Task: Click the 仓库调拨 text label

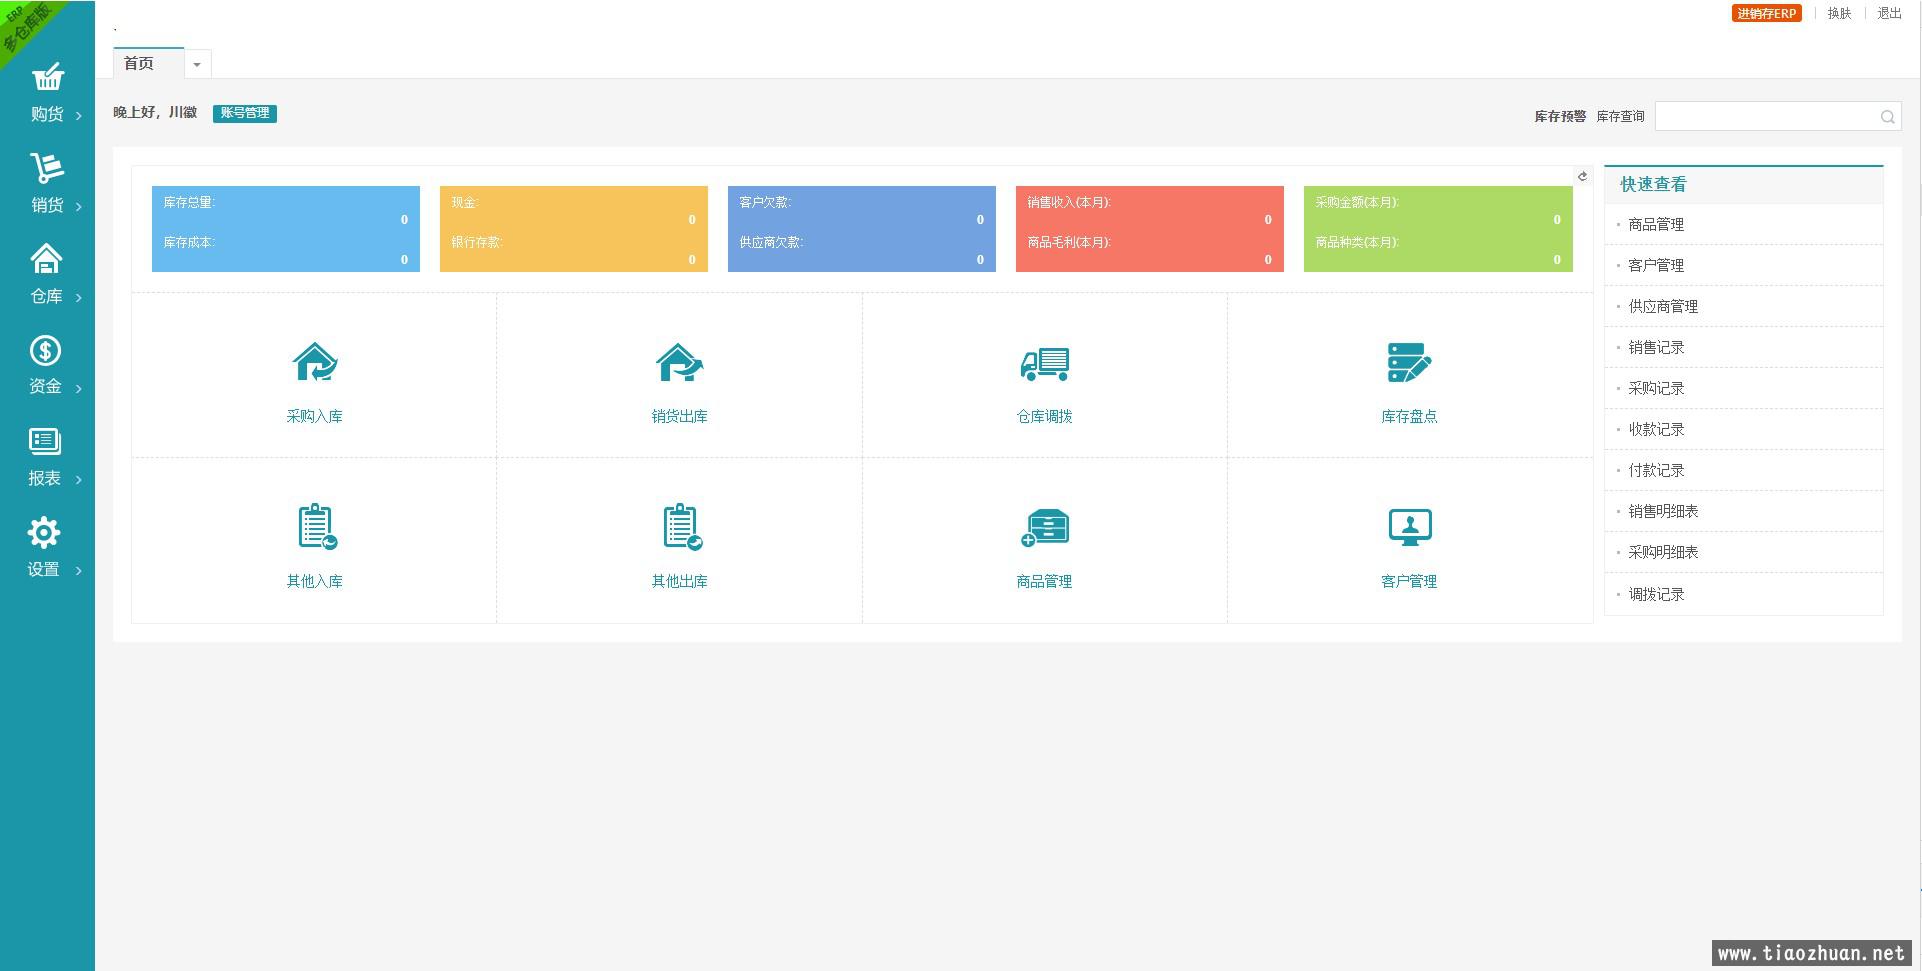Action: point(1045,417)
